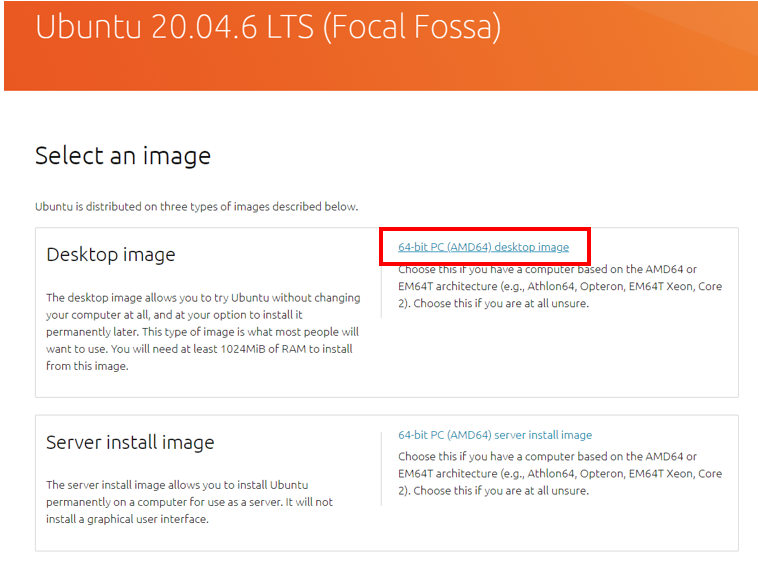This screenshot has height=563, width=758.
Task: Click the paragraph starting 'The desktop image allows you to try Ubuntu'
Action: [203, 332]
